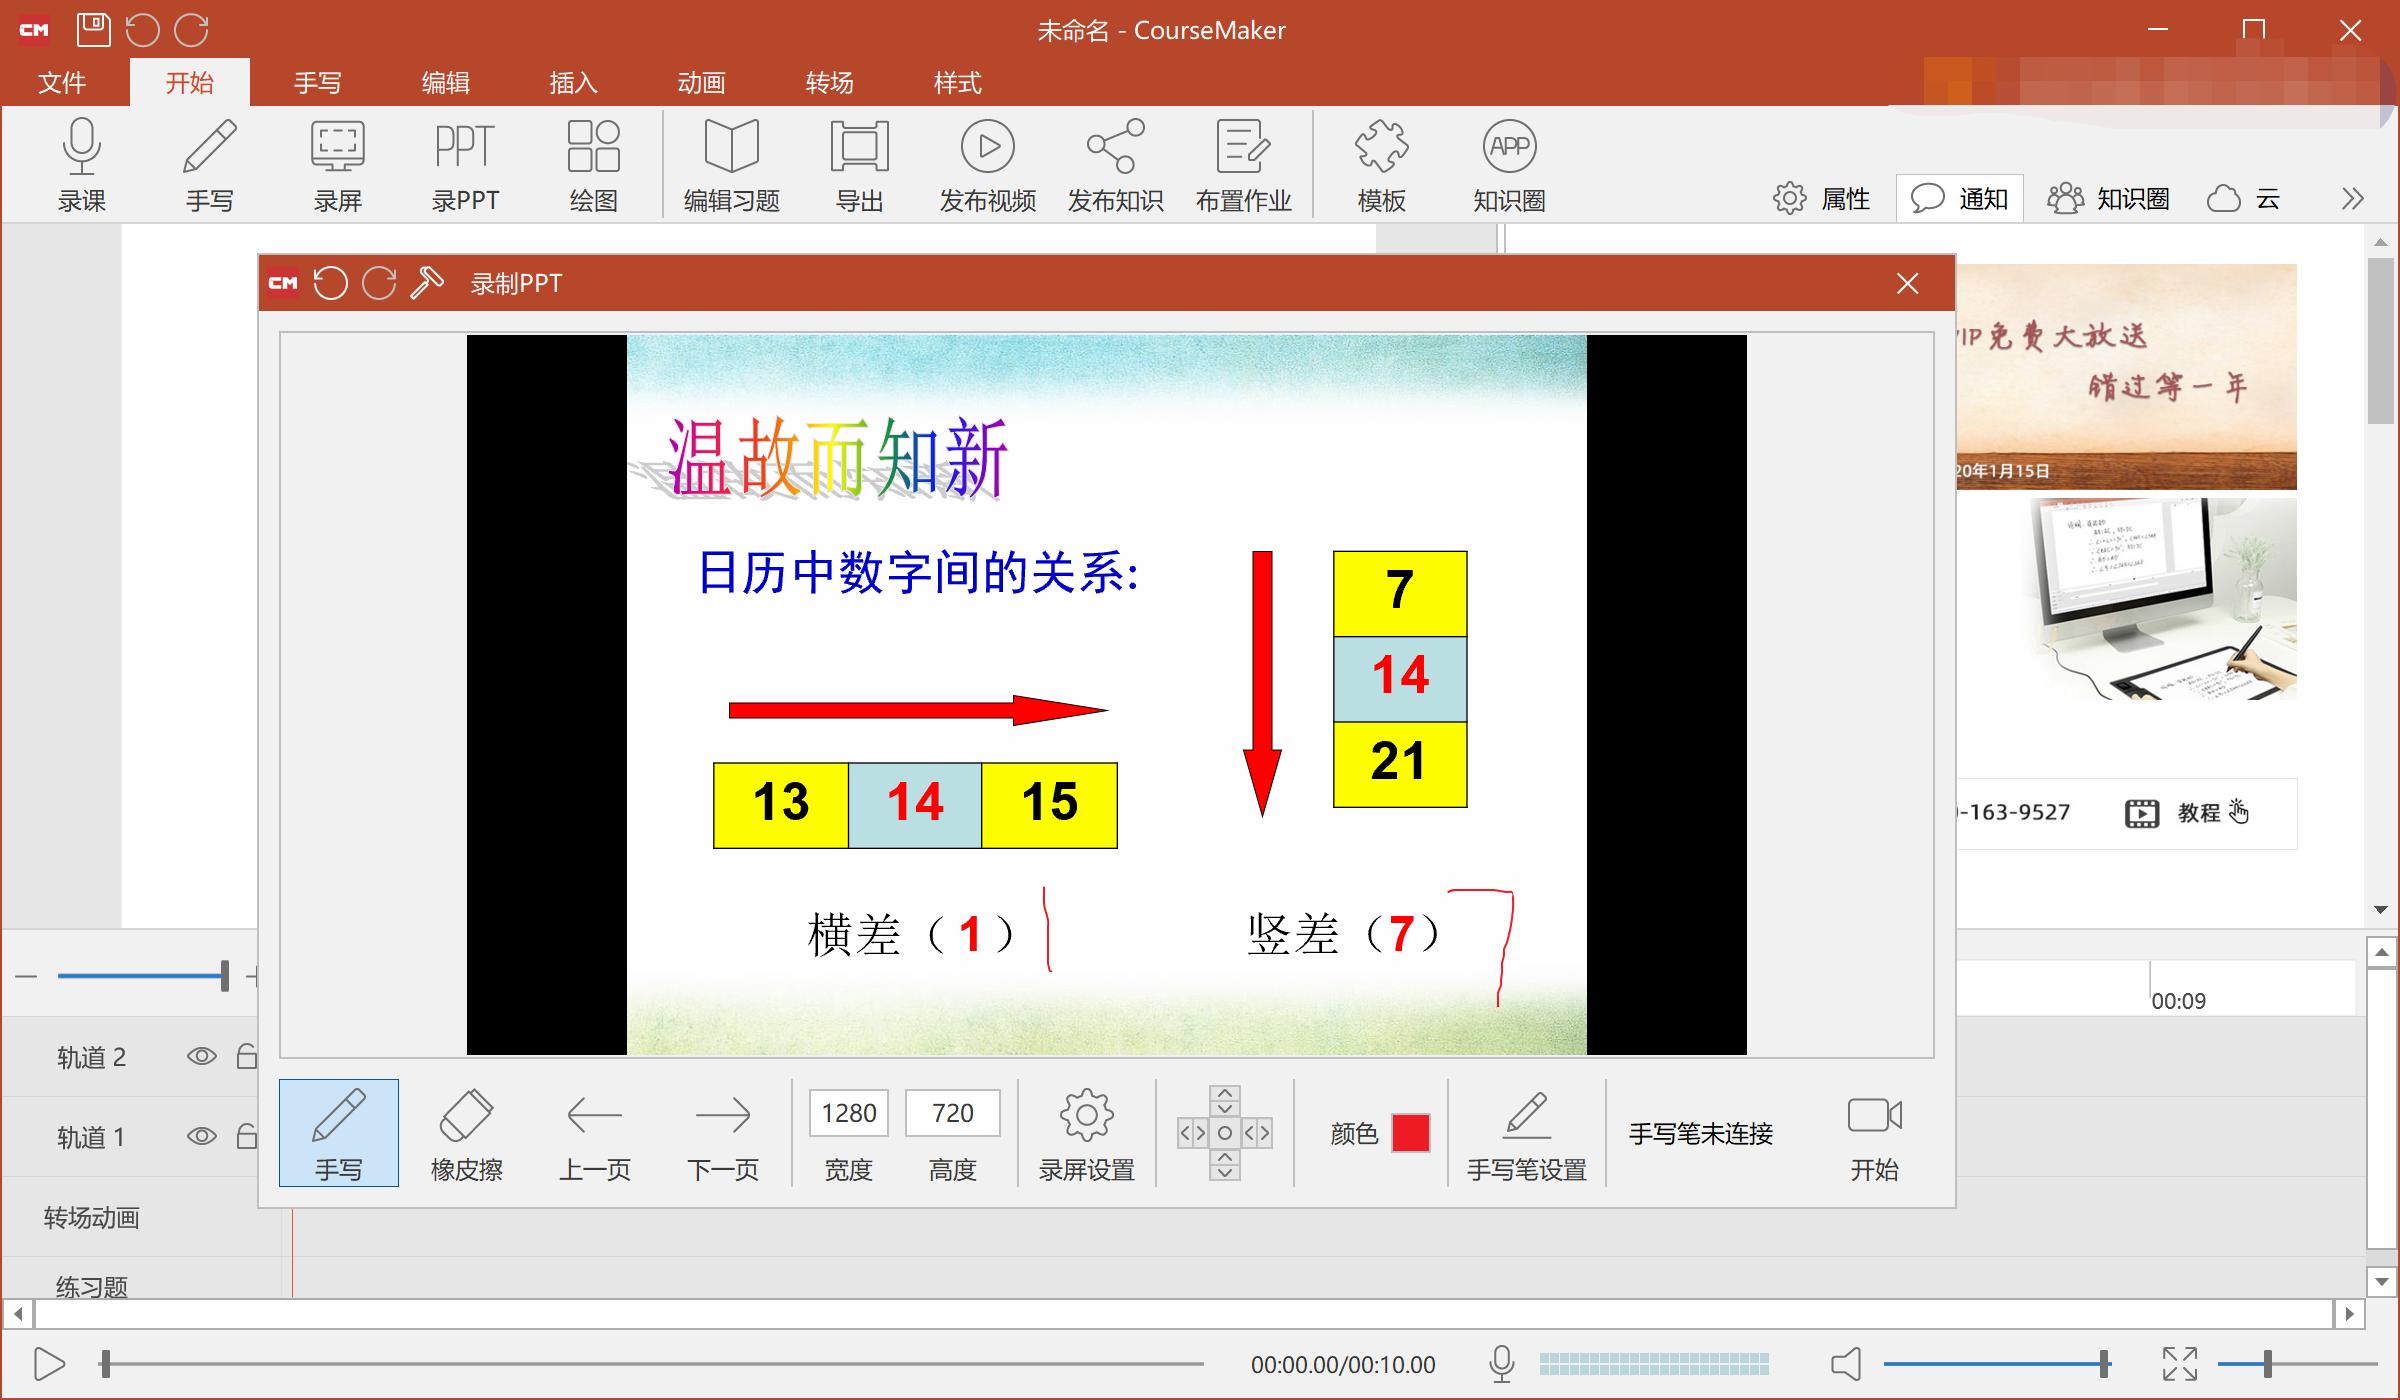
Task: Click the 导出 export icon
Action: tap(858, 163)
